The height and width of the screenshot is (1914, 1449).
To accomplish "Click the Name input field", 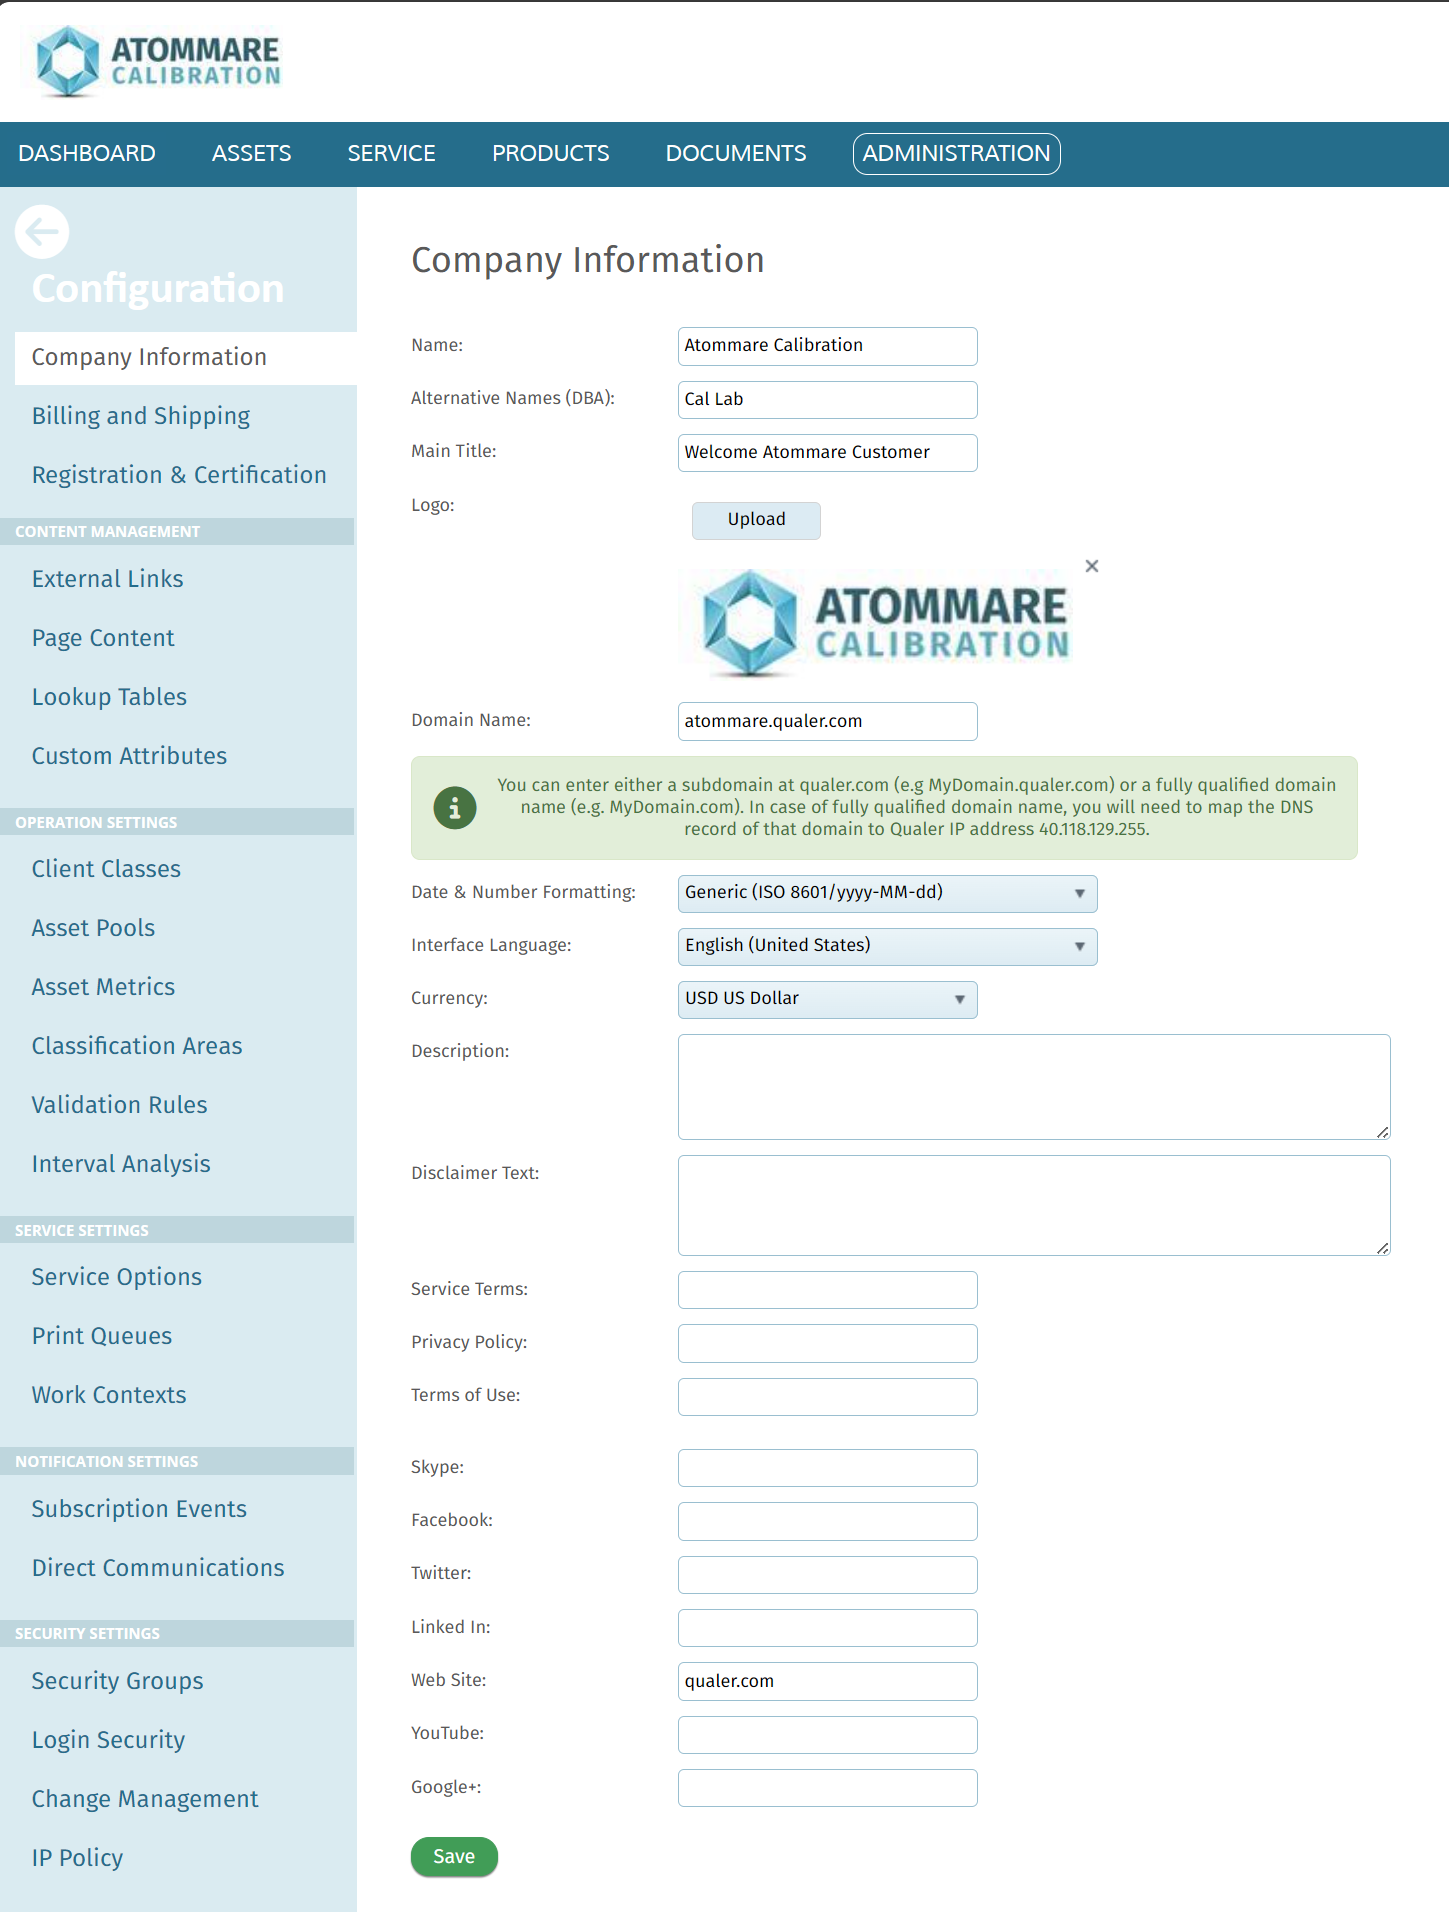I will (827, 346).
